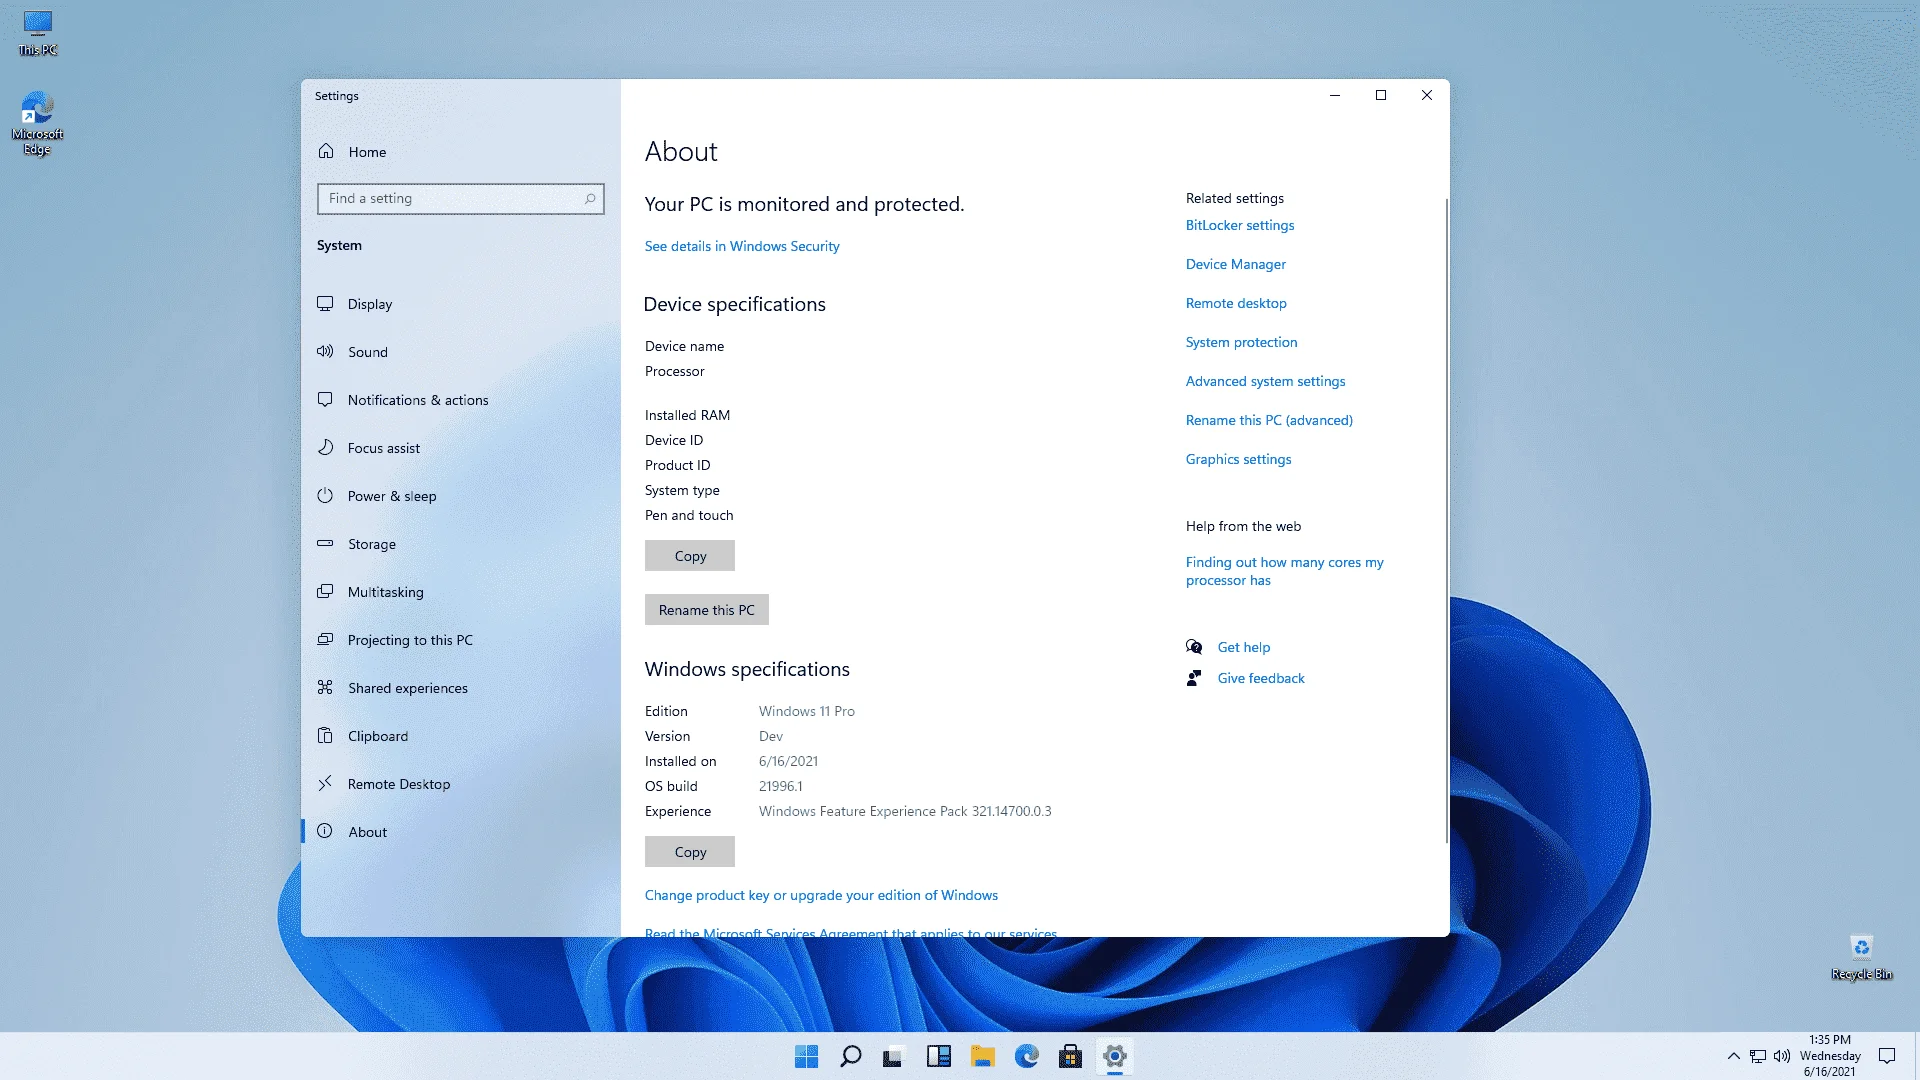Select the Display monitor icon

coord(325,304)
